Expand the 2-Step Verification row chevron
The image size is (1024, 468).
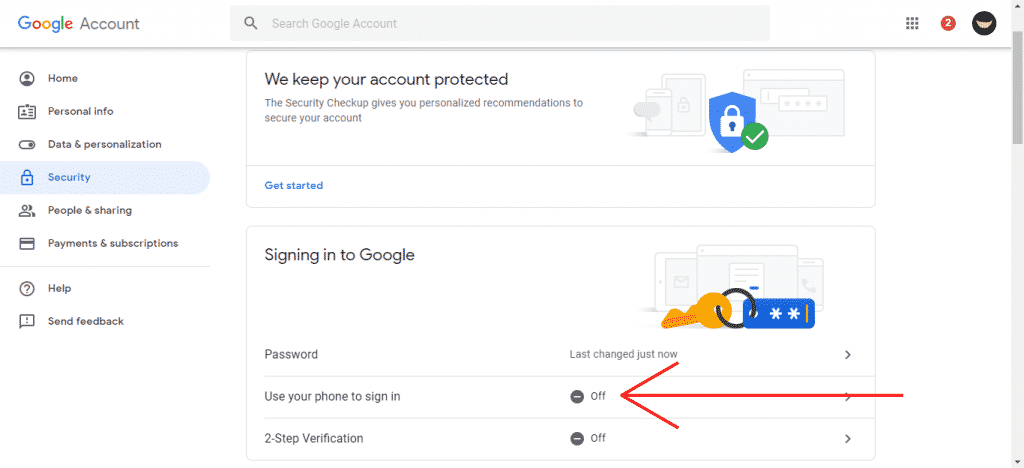[847, 438]
